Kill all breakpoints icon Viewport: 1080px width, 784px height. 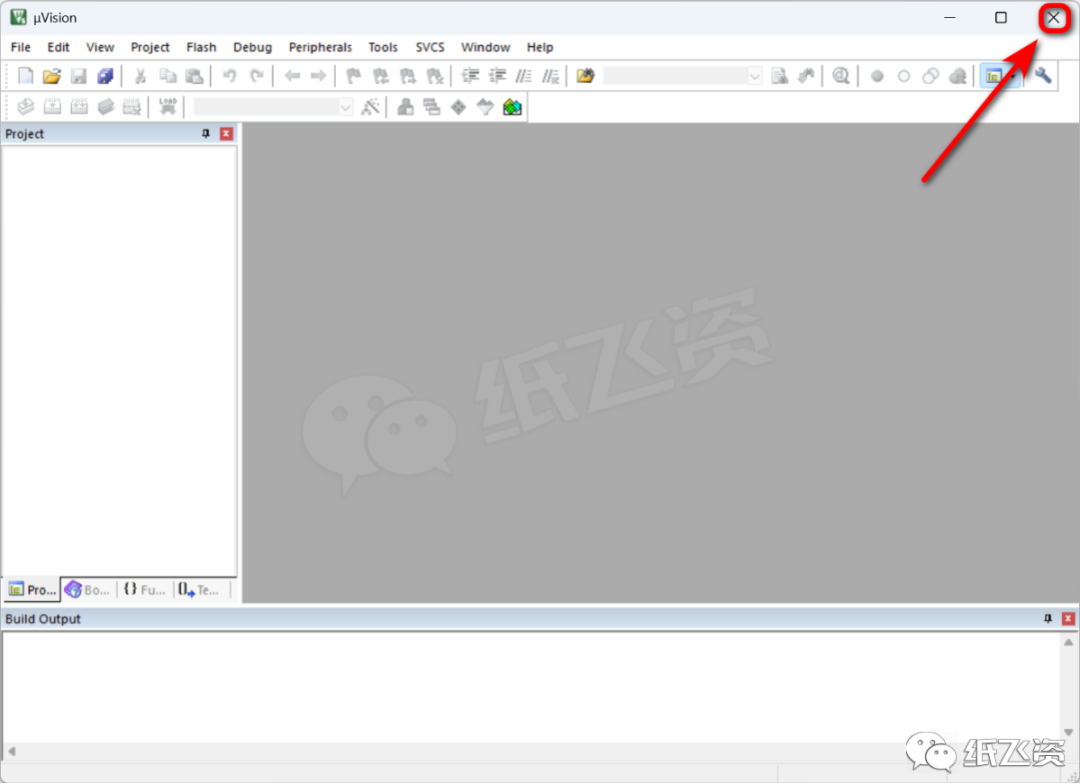[x=957, y=76]
